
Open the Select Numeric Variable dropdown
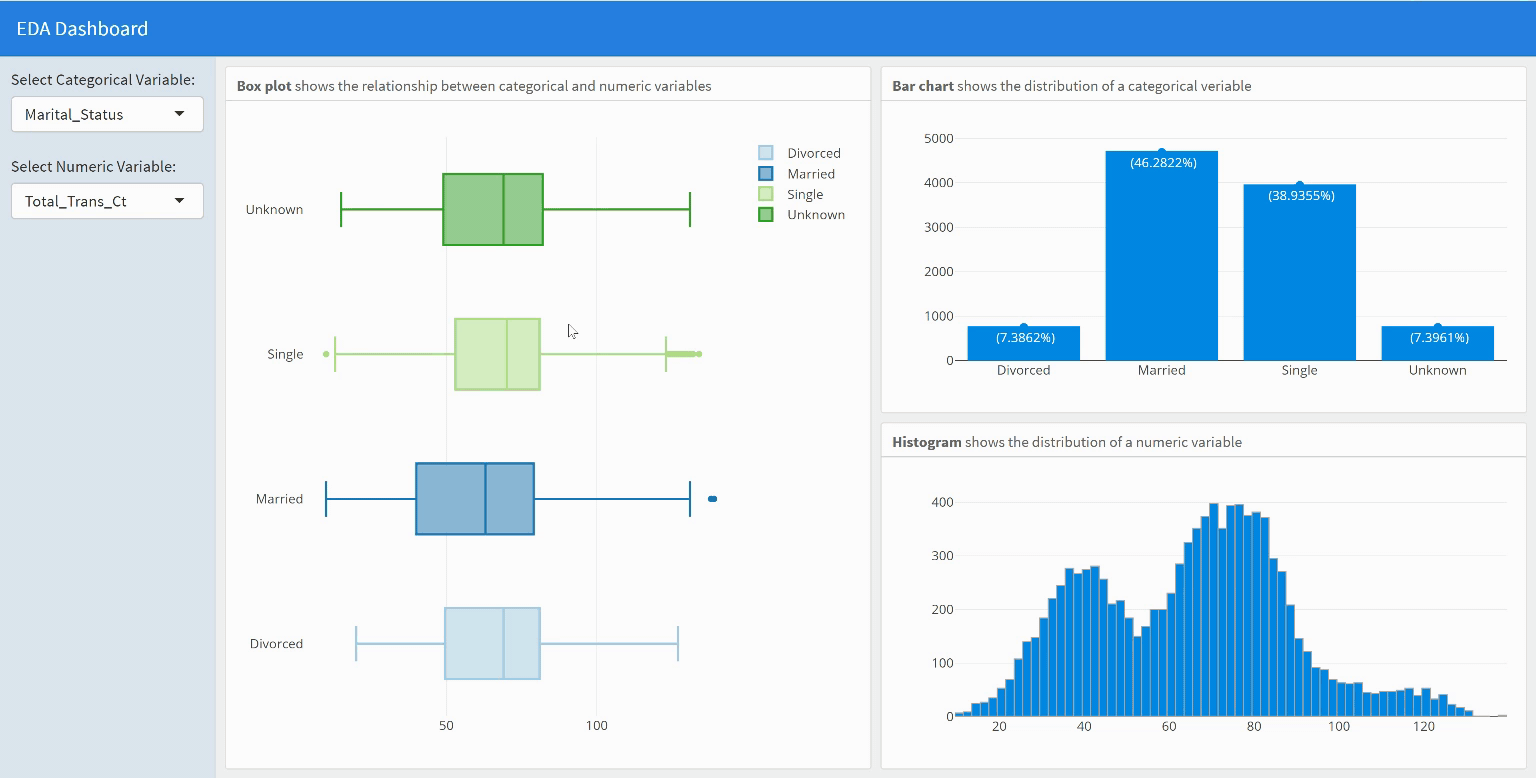tap(107, 201)
